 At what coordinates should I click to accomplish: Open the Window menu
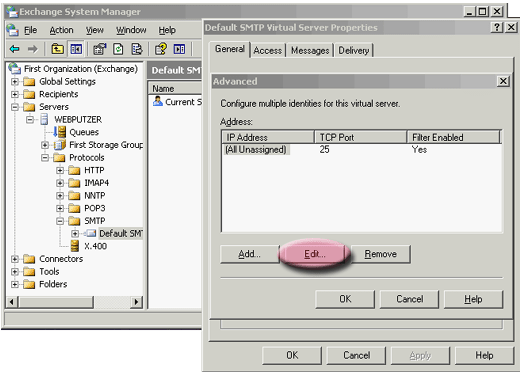click(131, 30)
